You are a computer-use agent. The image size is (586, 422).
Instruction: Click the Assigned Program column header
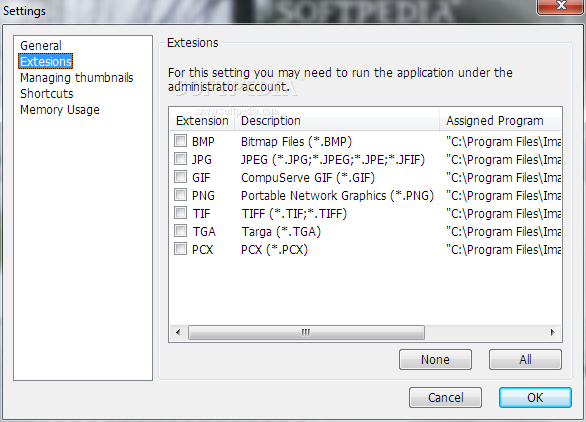500,121
